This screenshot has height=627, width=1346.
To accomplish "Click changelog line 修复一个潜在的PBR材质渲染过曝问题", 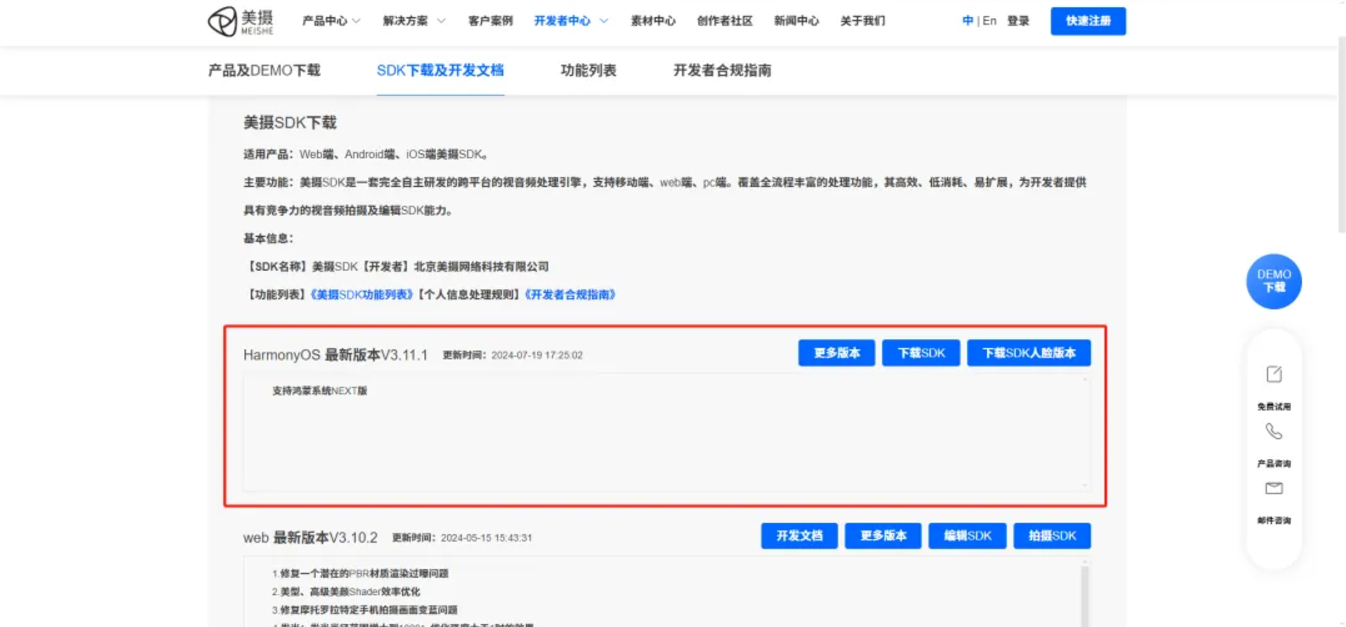I will (360, 574).
